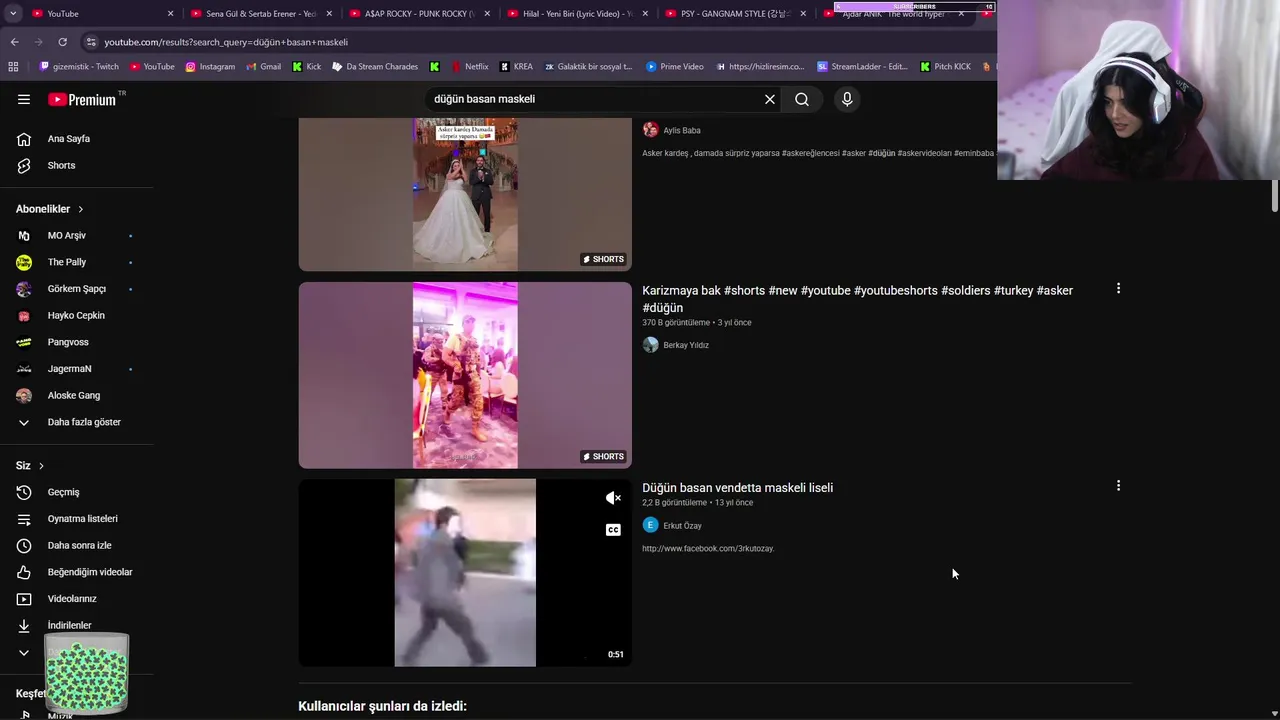Screen dimensions: 1280x720
Task: Open wedding couple Shorts thumbnail
Action: [x=465, y=194]
